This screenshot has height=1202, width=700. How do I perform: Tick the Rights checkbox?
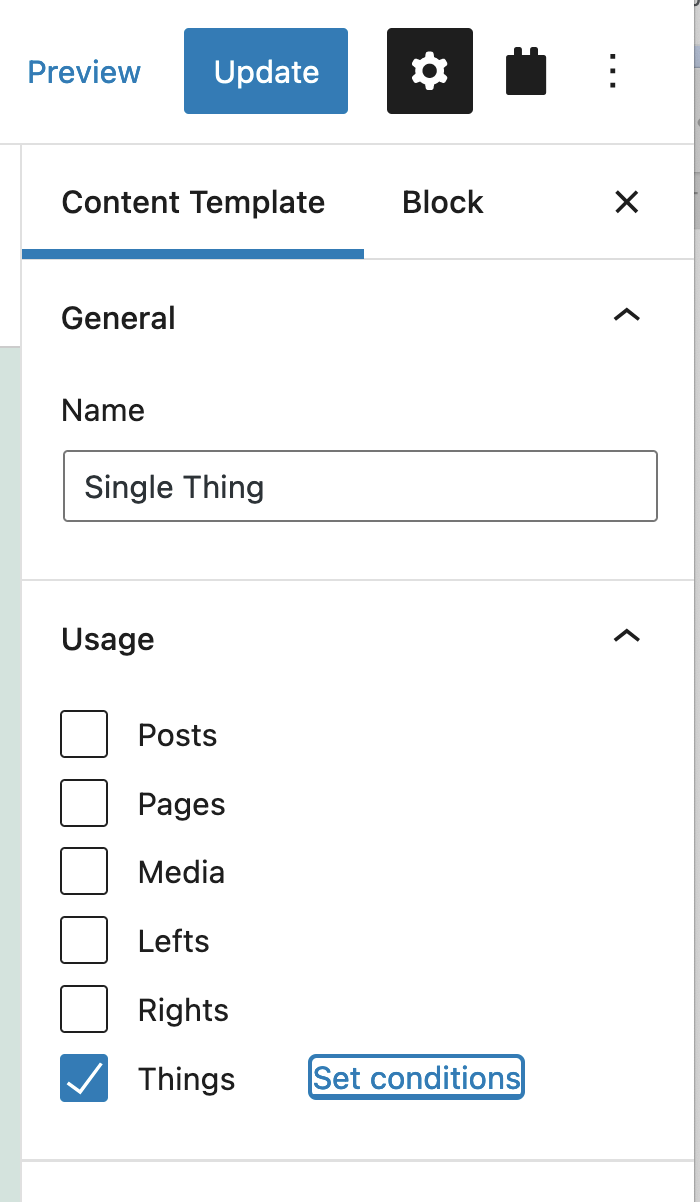coord(84,1009)
